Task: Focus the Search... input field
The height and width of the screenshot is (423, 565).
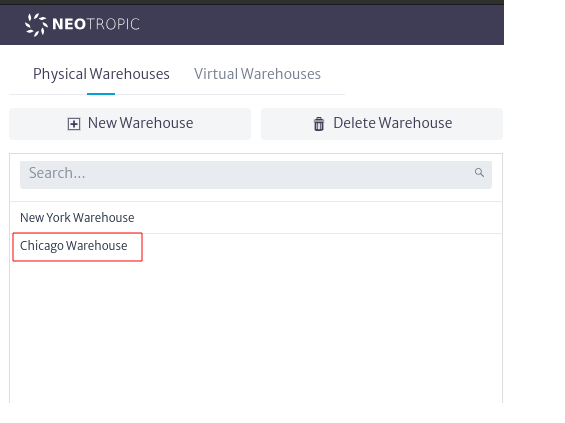Action: [256, 175]
